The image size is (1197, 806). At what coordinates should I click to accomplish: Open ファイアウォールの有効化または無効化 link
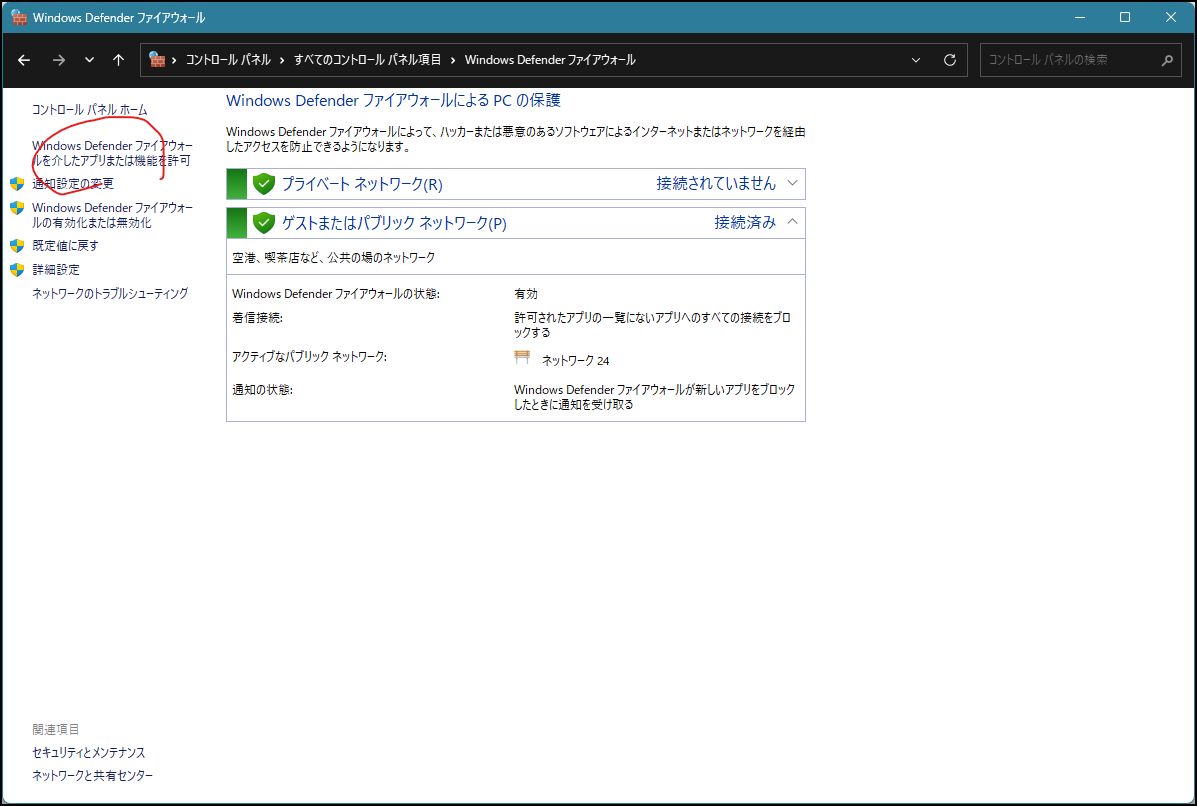(x=112, y=215)
